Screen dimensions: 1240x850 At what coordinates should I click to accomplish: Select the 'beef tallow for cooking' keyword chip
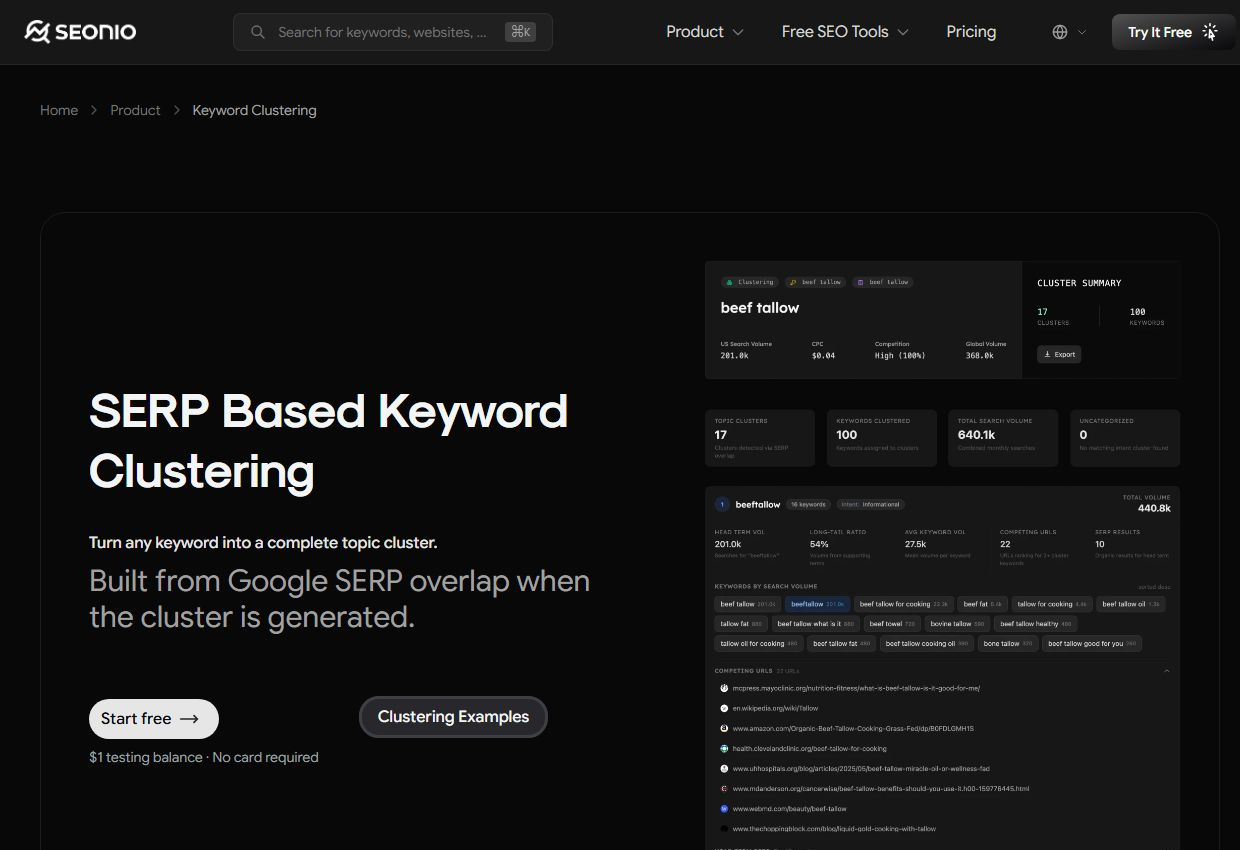point(904,604)
